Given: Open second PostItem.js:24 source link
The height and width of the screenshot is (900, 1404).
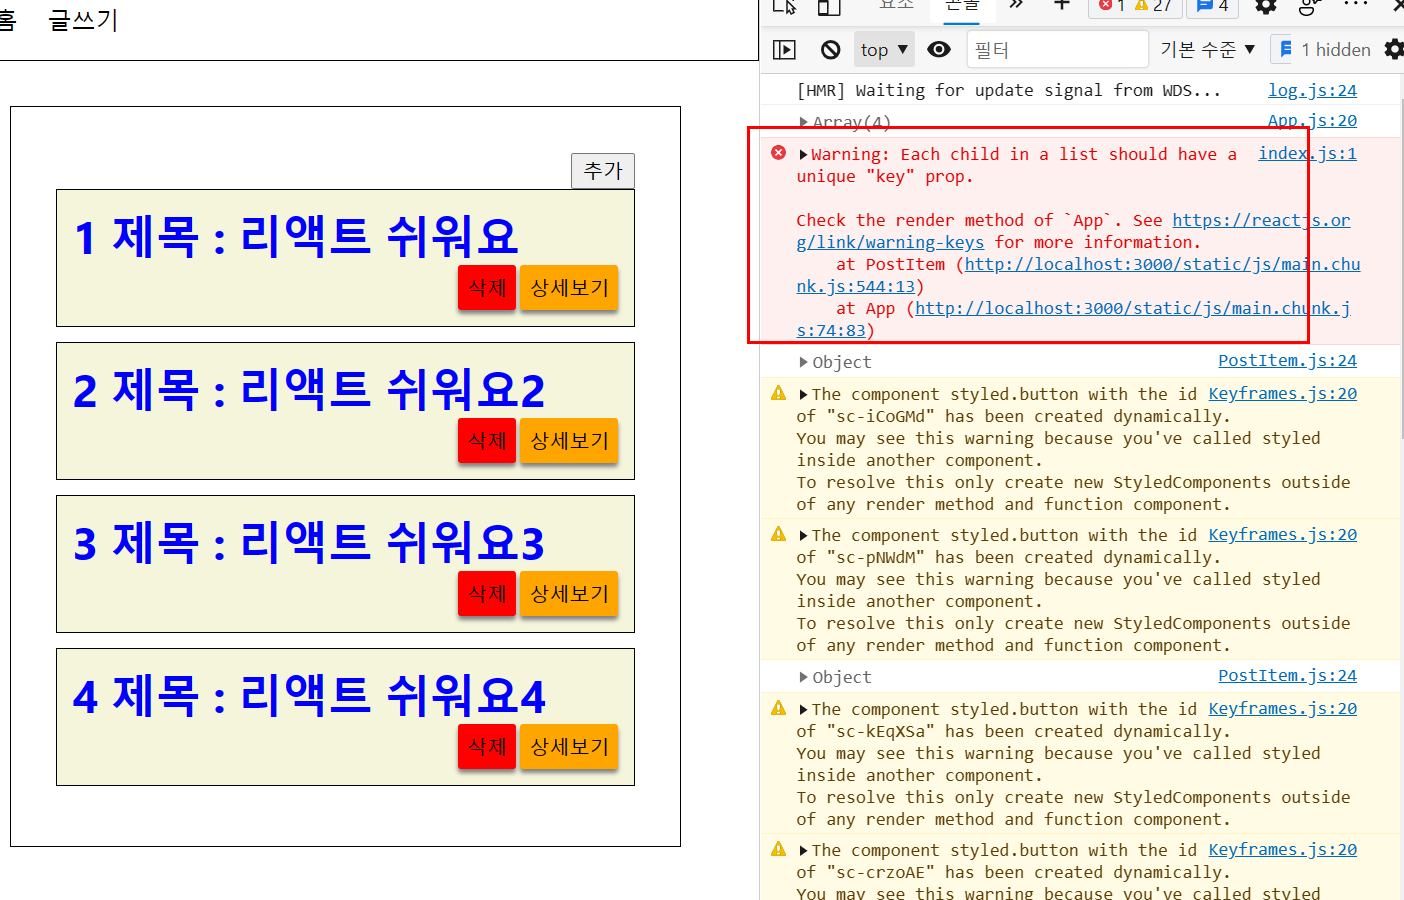Looking at the screenshot, I should 1287,675.
